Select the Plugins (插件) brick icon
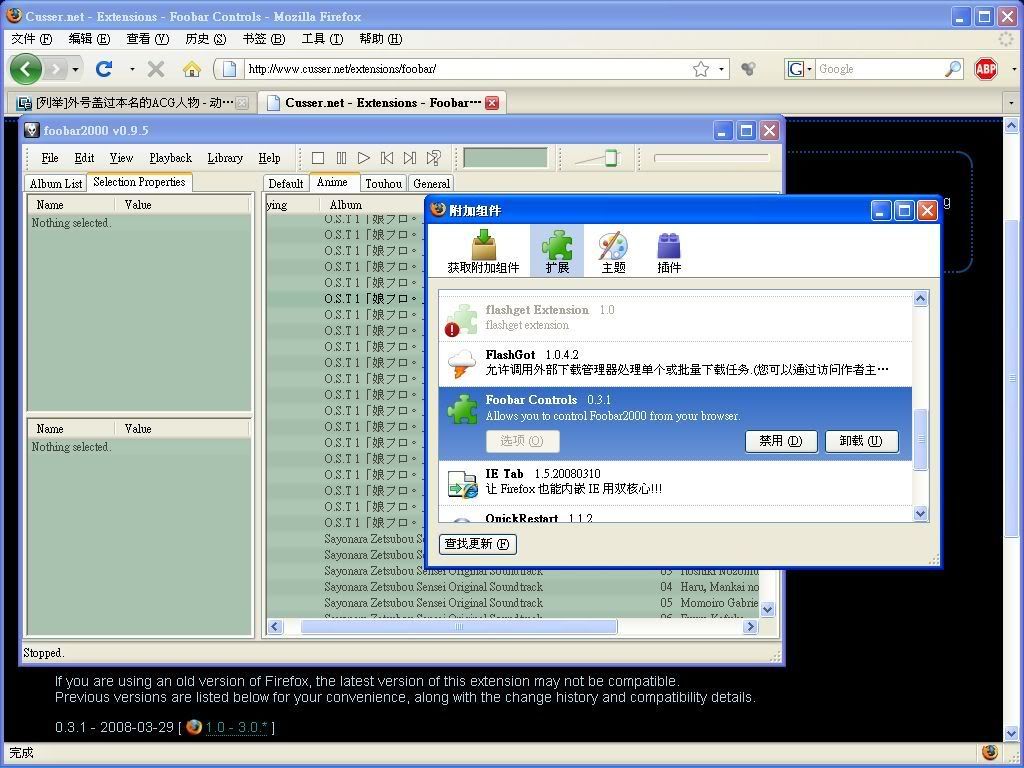 (x=669, y=251)
